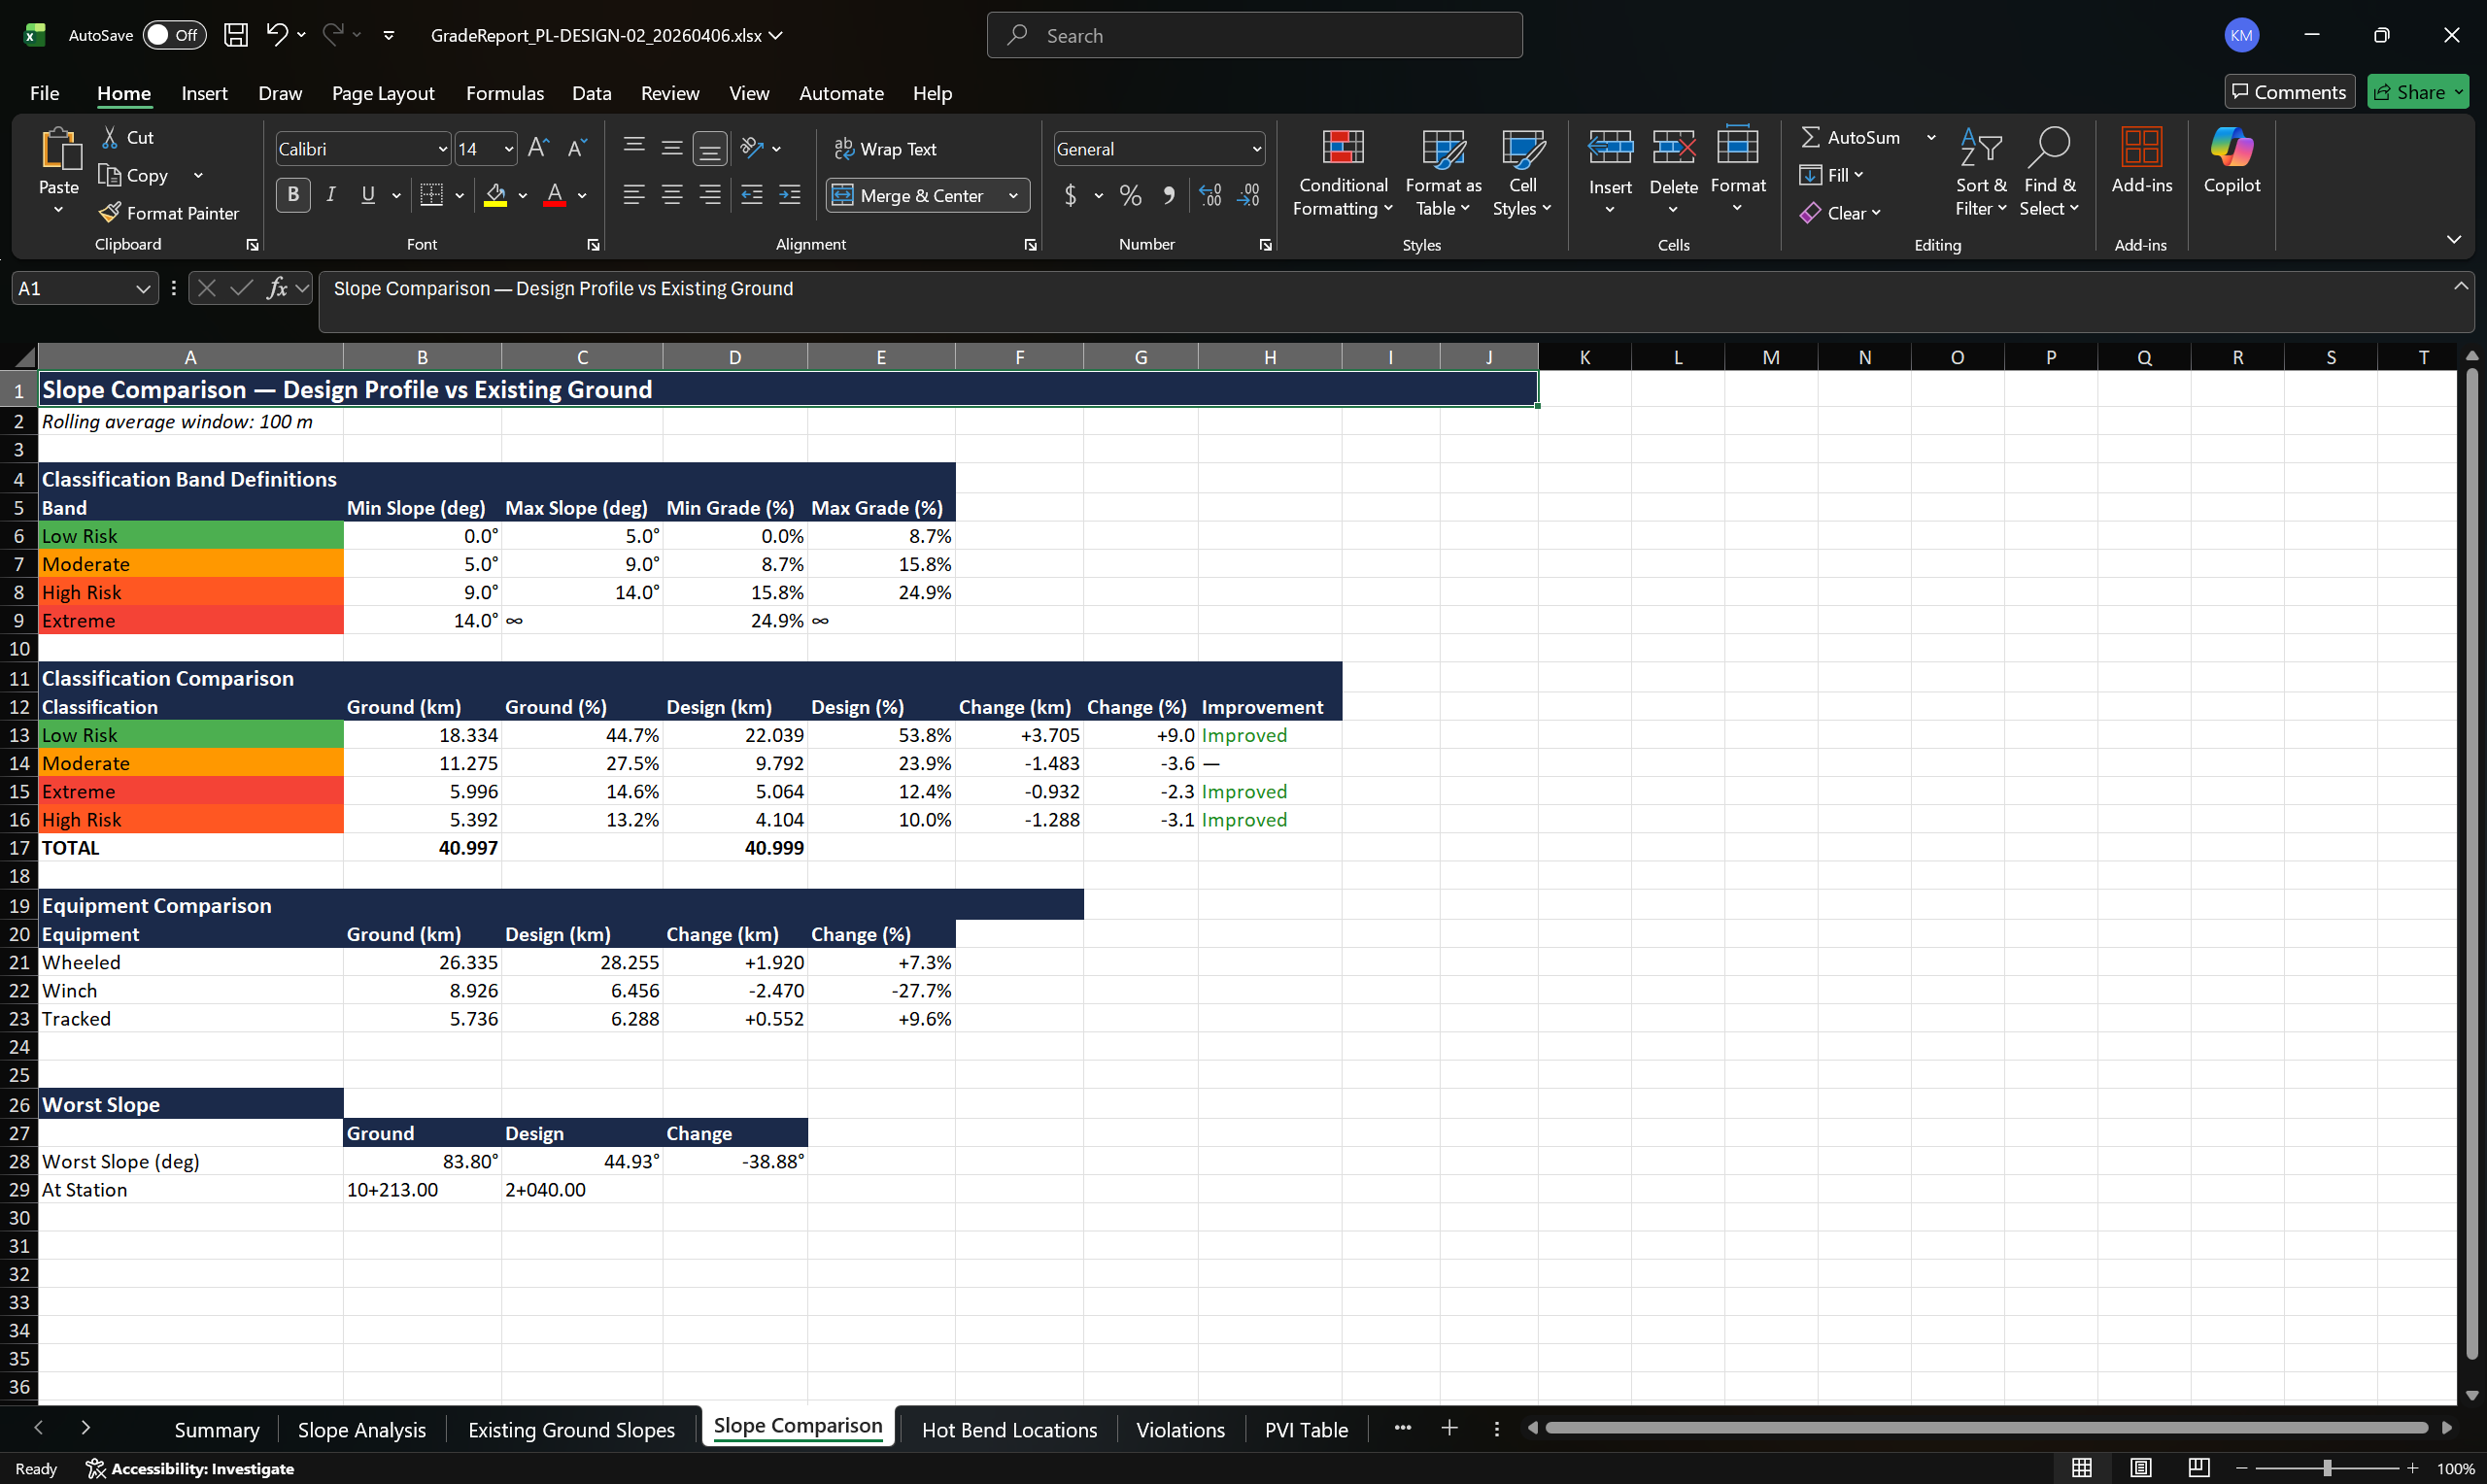This screenshot has width=2487, height=1484.
Task: Open Format Painter
Action: pyautogui.click(x=169, y=212)
